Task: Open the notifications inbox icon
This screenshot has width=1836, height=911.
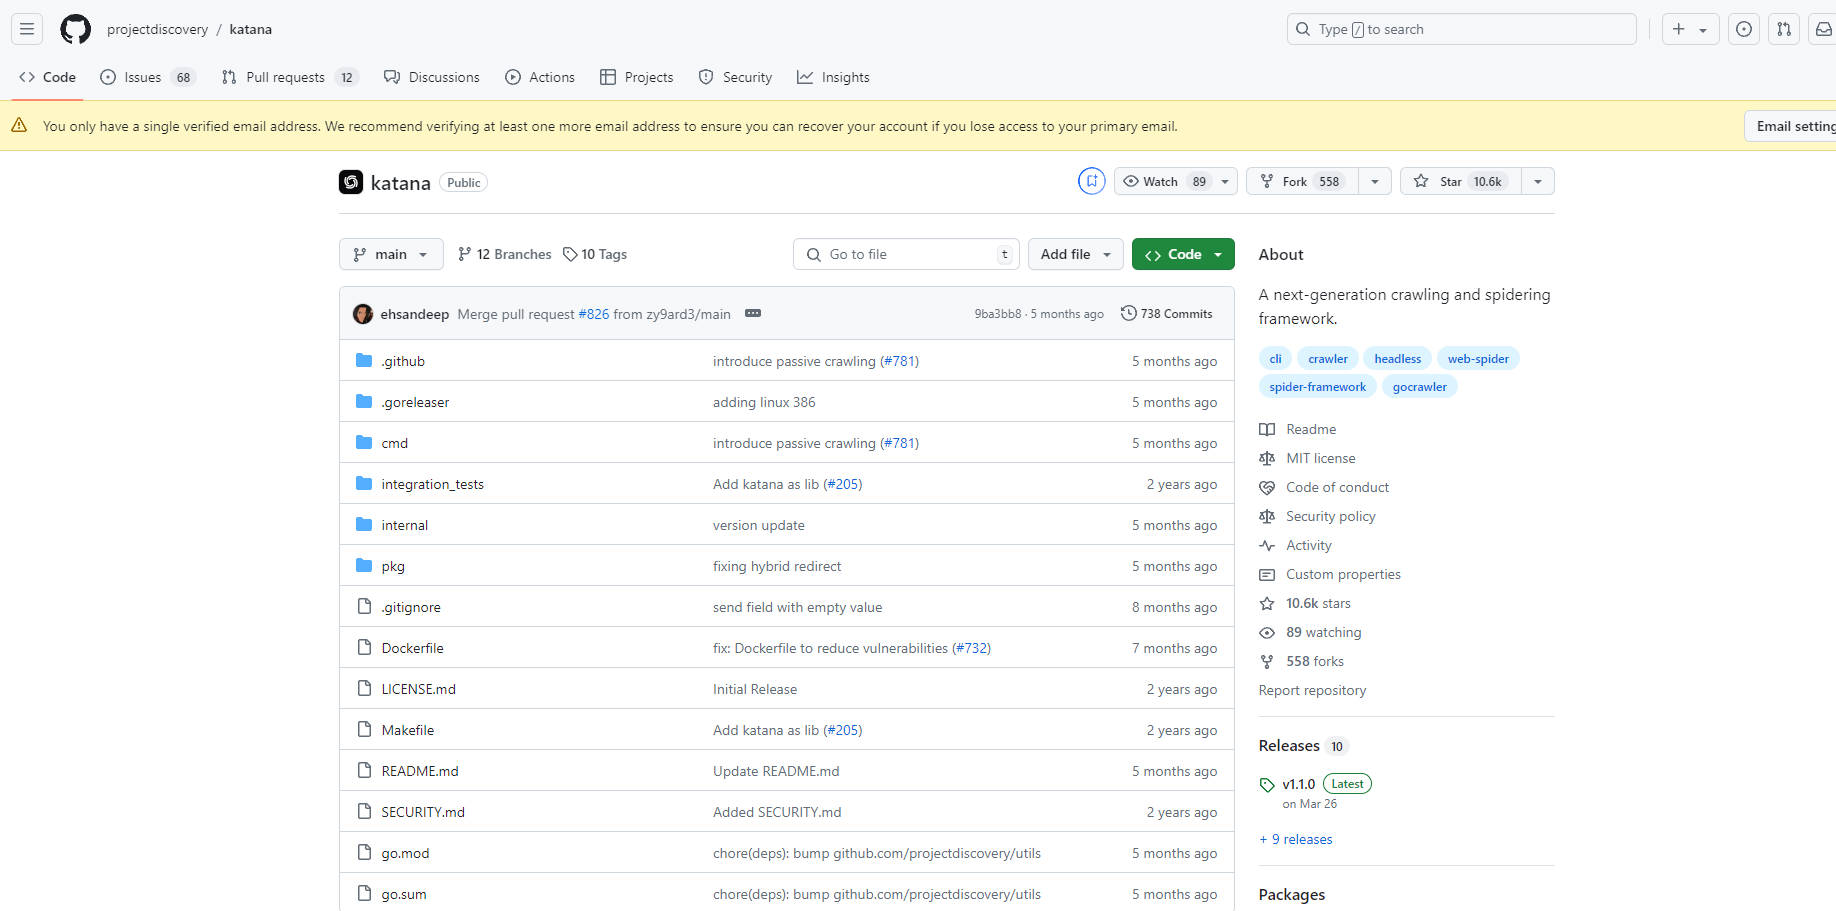Action: click(1823, 29)
